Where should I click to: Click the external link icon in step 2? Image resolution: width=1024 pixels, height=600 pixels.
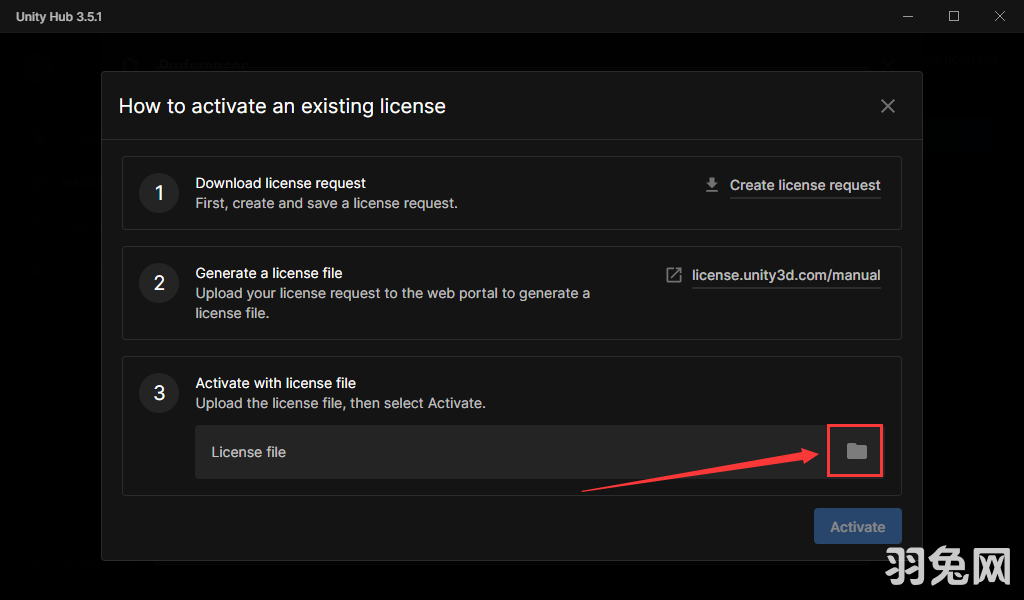point(674,275)
